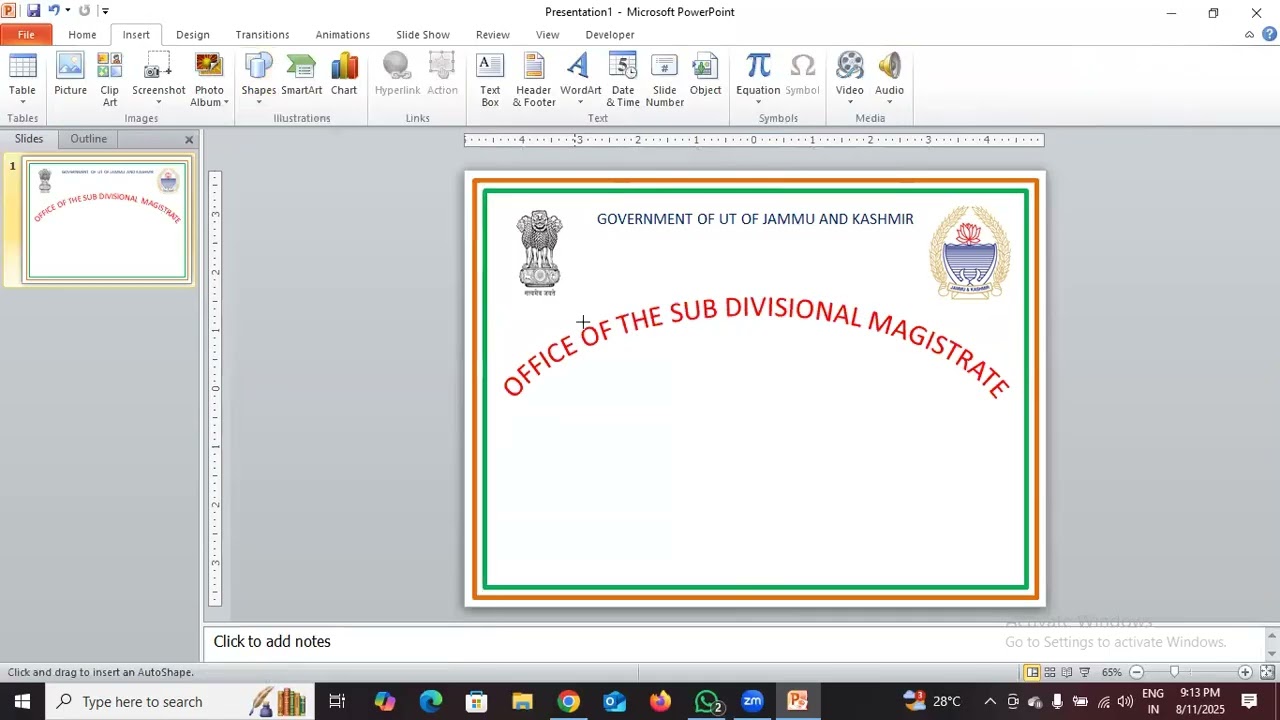
Task: Switch to the Design tab
Action: click(193, 35)
